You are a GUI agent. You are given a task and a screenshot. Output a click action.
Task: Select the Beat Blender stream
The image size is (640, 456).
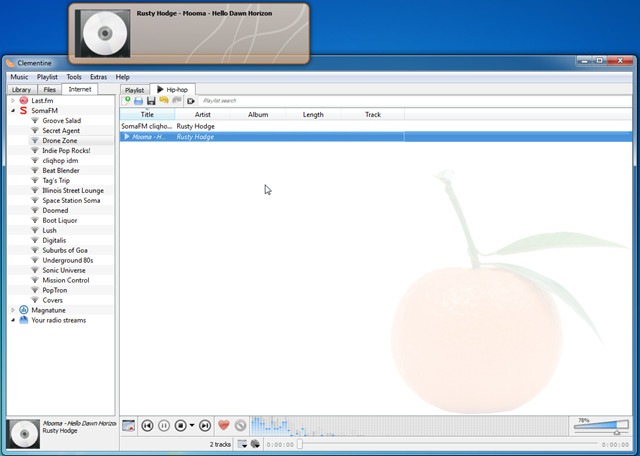point(61,171)
